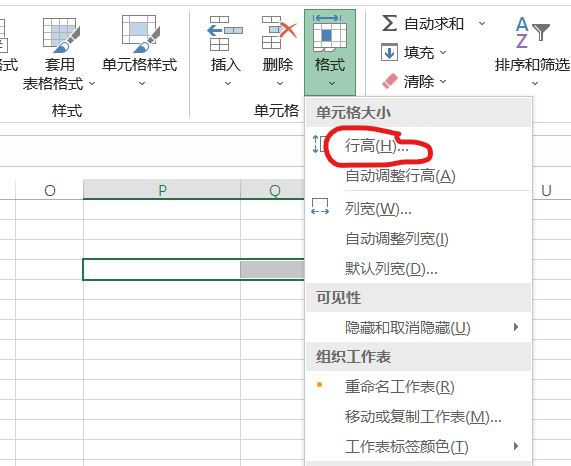Viewport: 571px width, 466px height.
Task: Expand the dropdown arrow under 插入
Action: click(x=228, y=83)
